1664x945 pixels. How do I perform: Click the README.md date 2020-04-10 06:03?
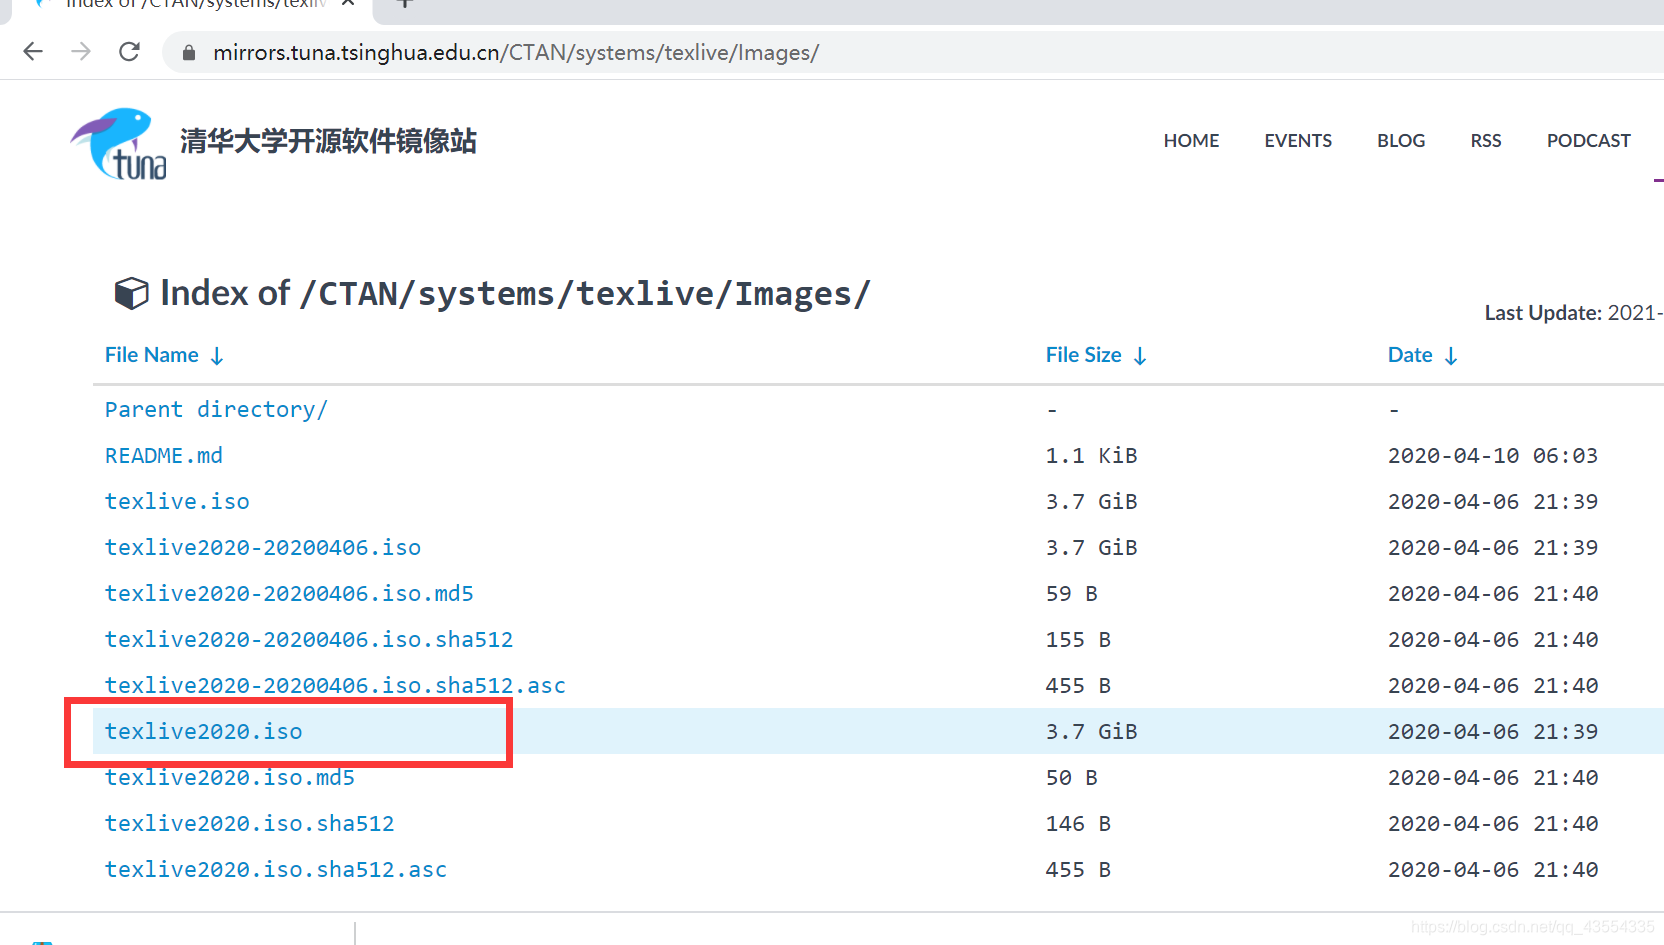coord(1493,456)
